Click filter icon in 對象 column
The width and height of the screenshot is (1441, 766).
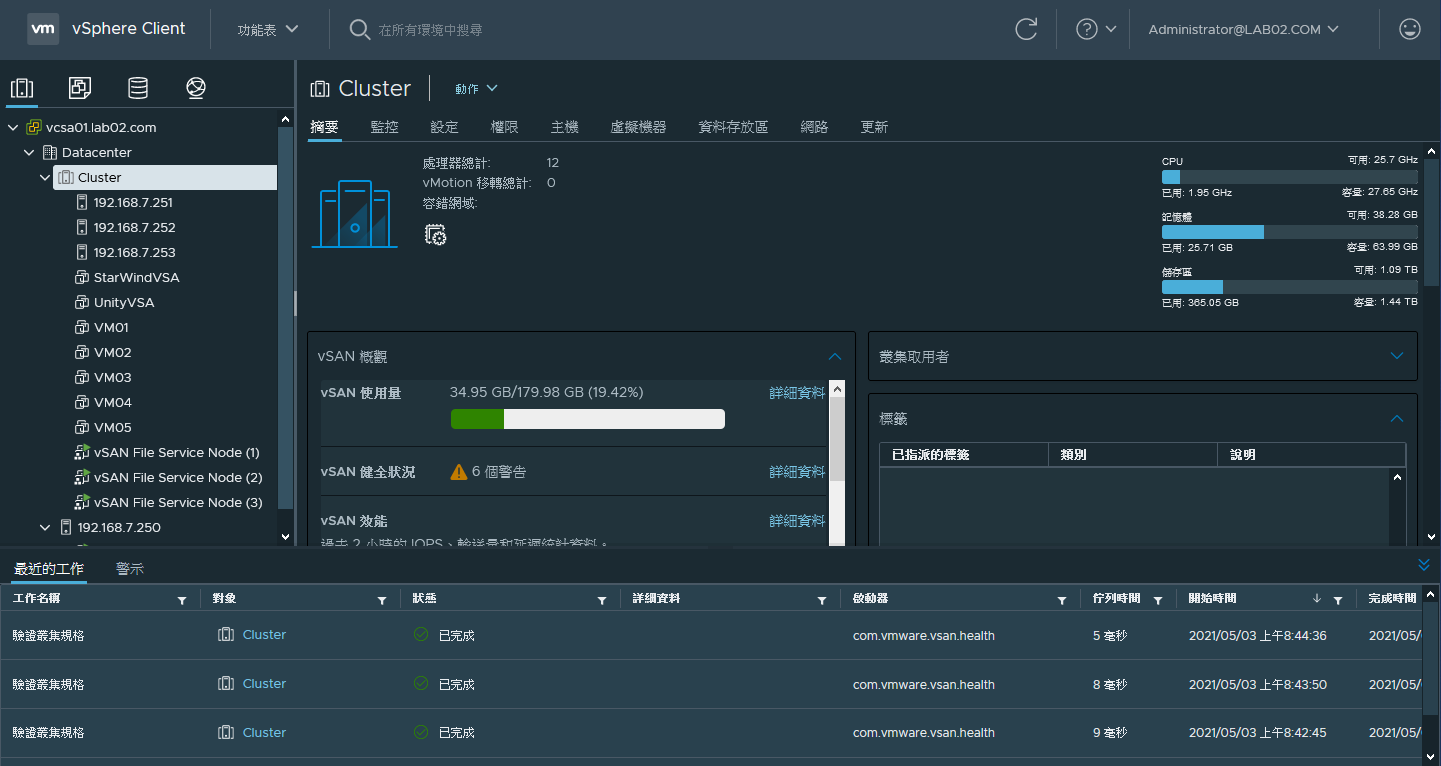coord(382,600)
